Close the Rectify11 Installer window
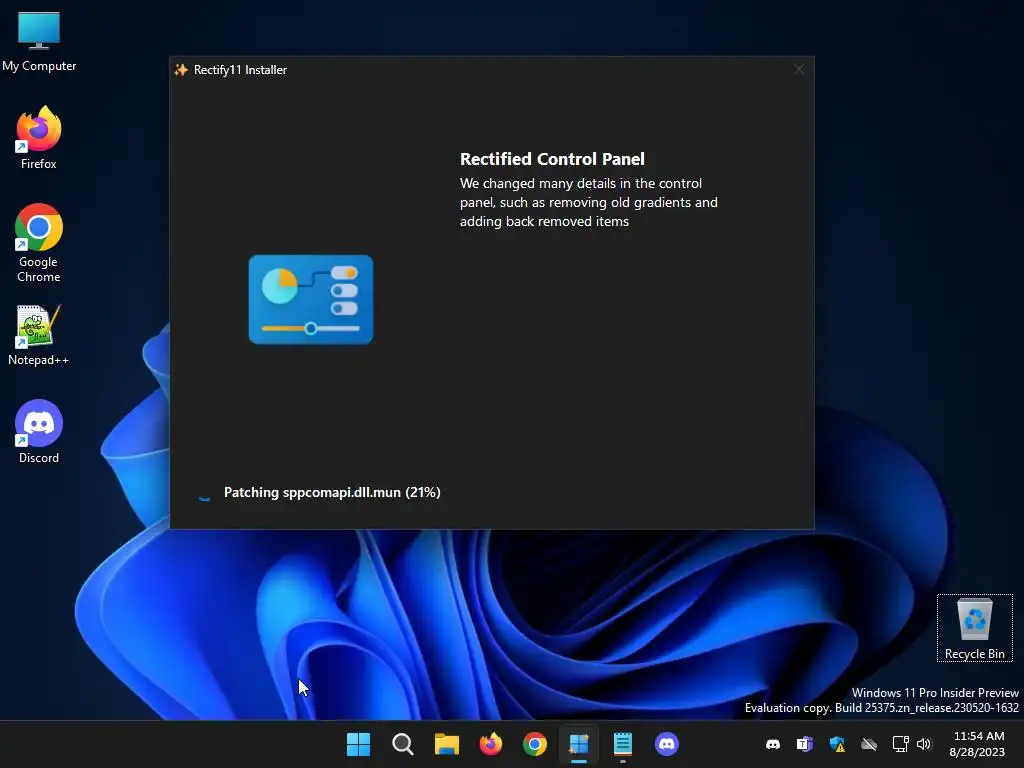Viewport: 1024px width, 768px height. 799,69
